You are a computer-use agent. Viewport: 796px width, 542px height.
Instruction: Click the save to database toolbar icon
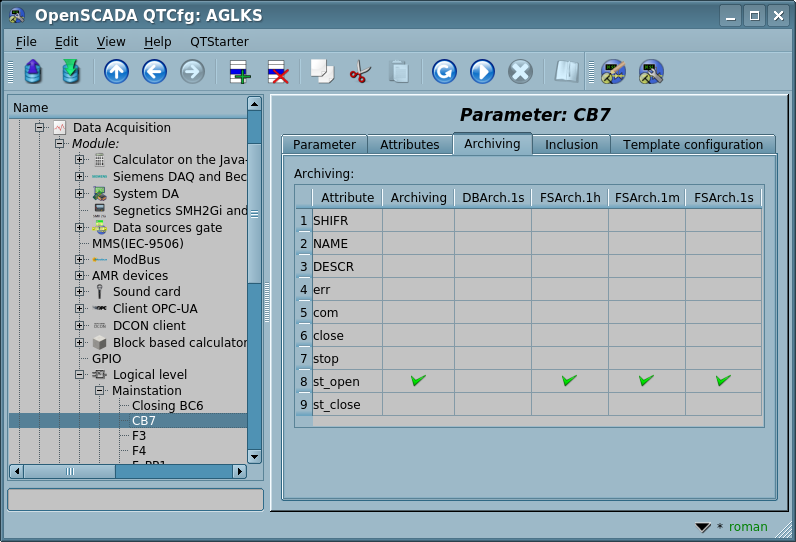[71, 72]
